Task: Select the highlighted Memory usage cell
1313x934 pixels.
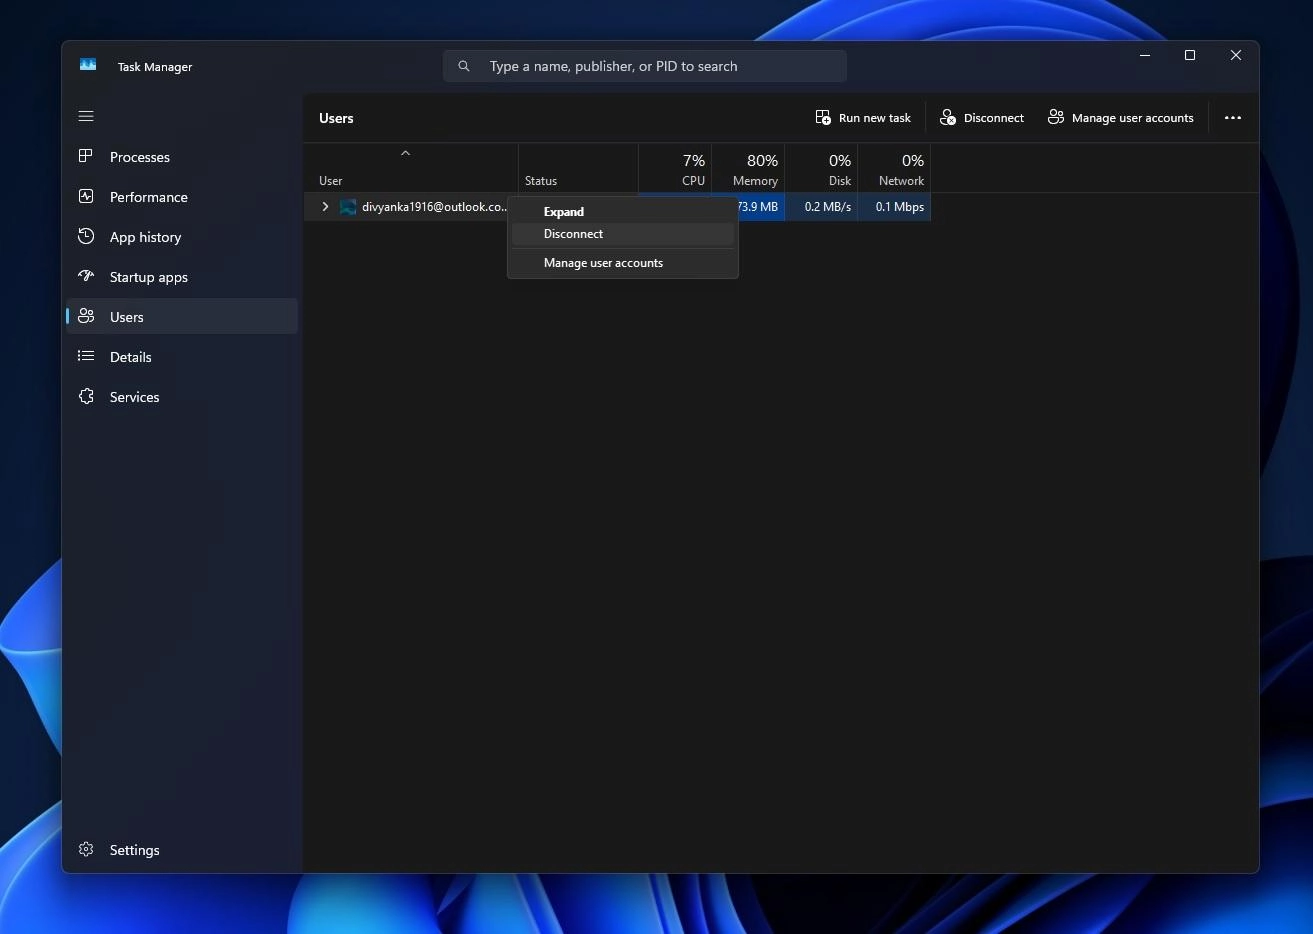Action: tap(758, 207)
